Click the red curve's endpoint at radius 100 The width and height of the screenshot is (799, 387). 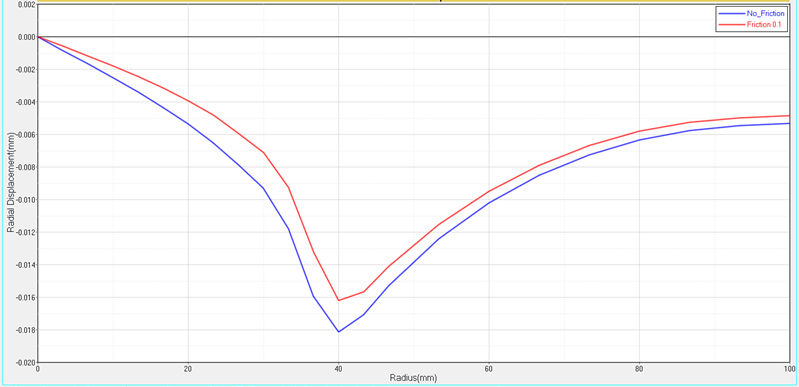pos(789,116)
